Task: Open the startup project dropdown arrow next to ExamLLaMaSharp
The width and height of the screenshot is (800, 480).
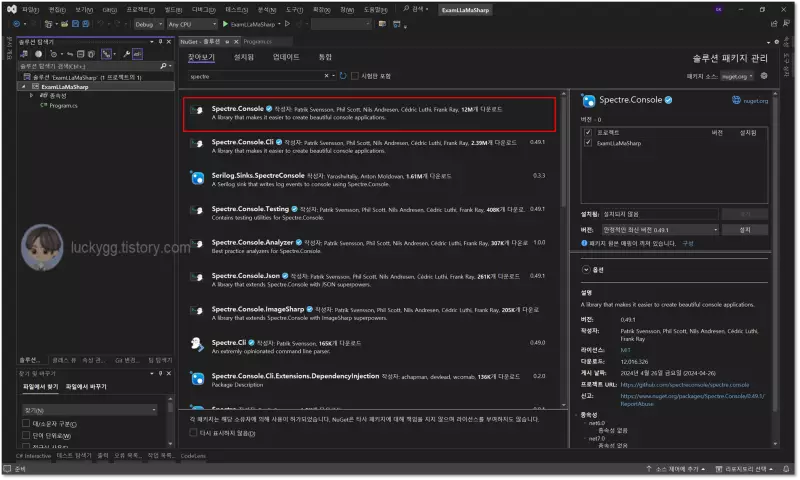Action: pyautogui.click(x=279, y=24)
